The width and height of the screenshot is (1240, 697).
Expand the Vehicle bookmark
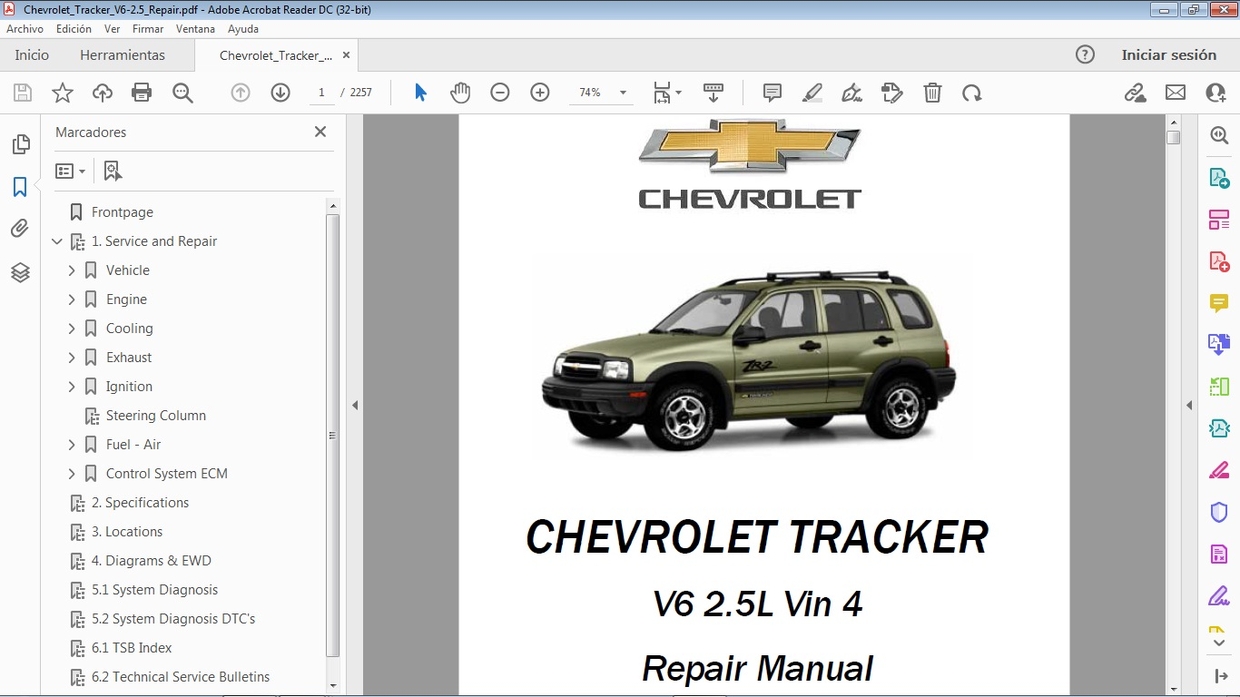coord(71,270)
